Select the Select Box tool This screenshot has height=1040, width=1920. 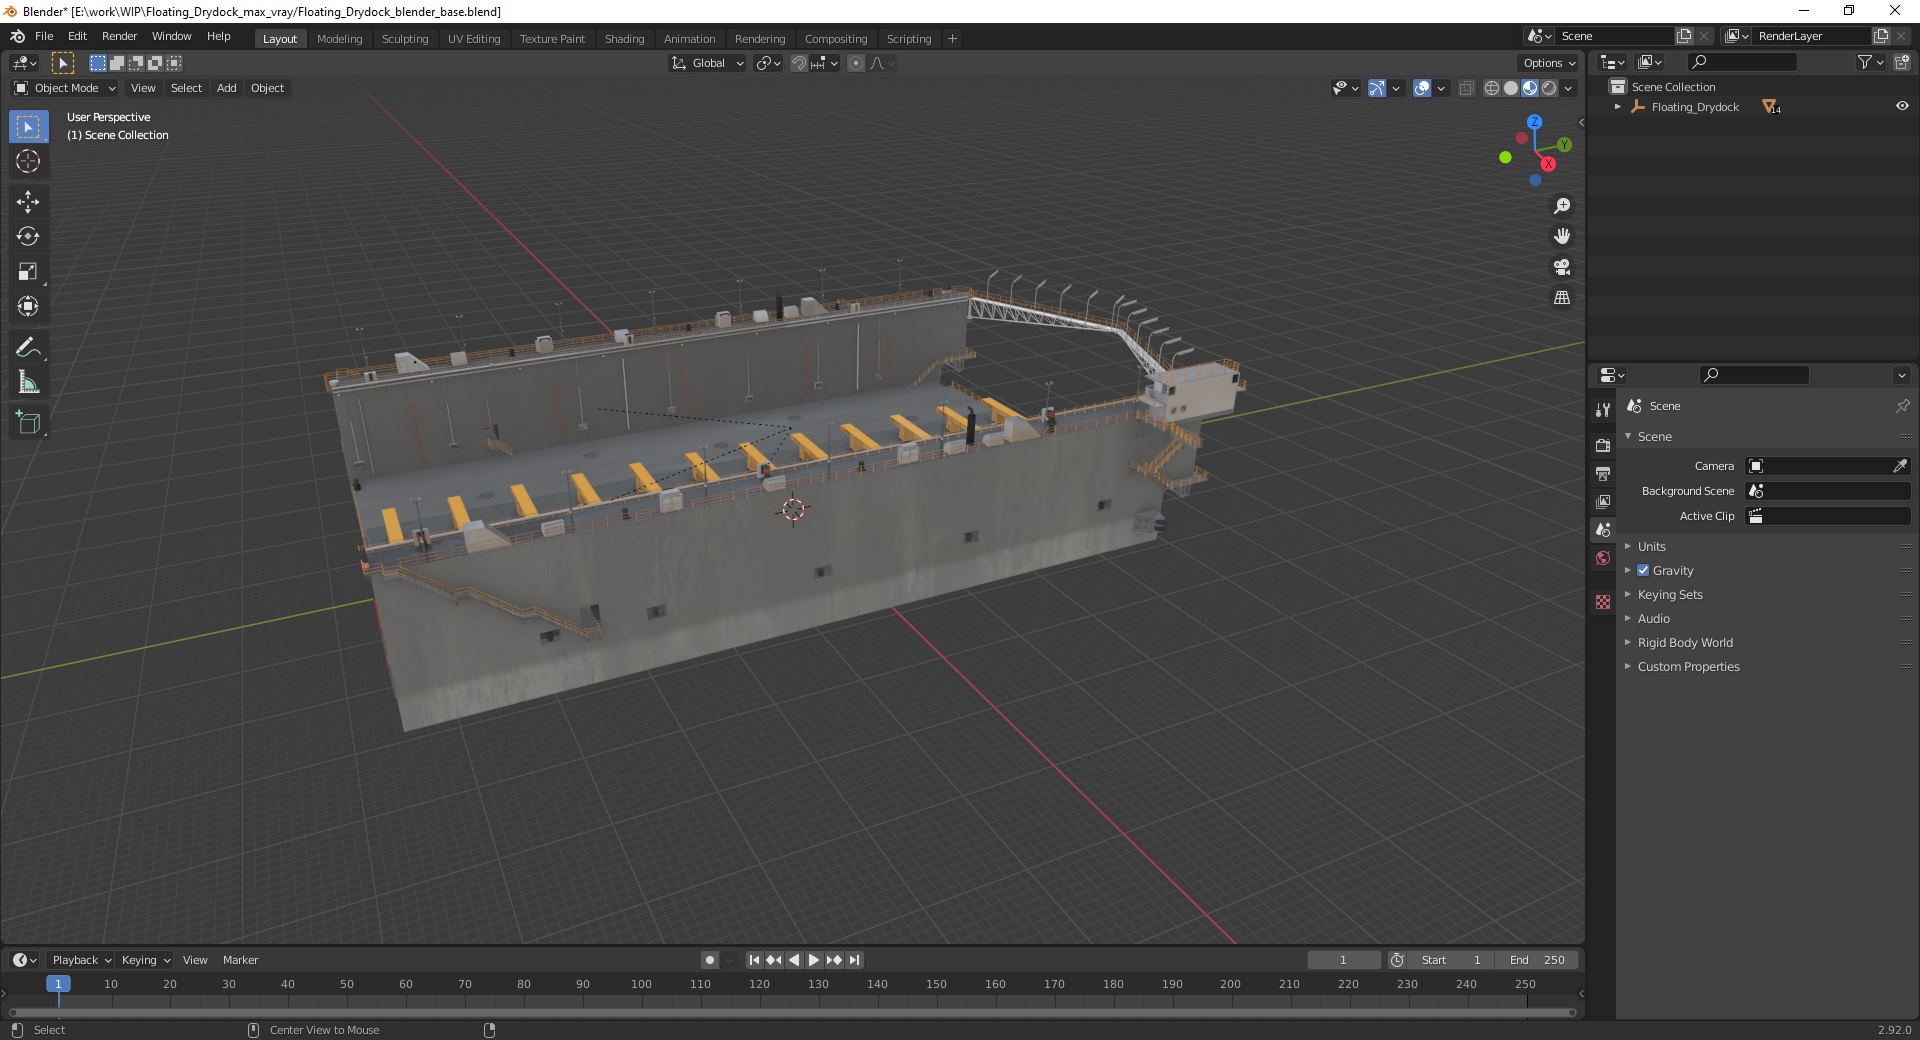[x=28, y=127]
